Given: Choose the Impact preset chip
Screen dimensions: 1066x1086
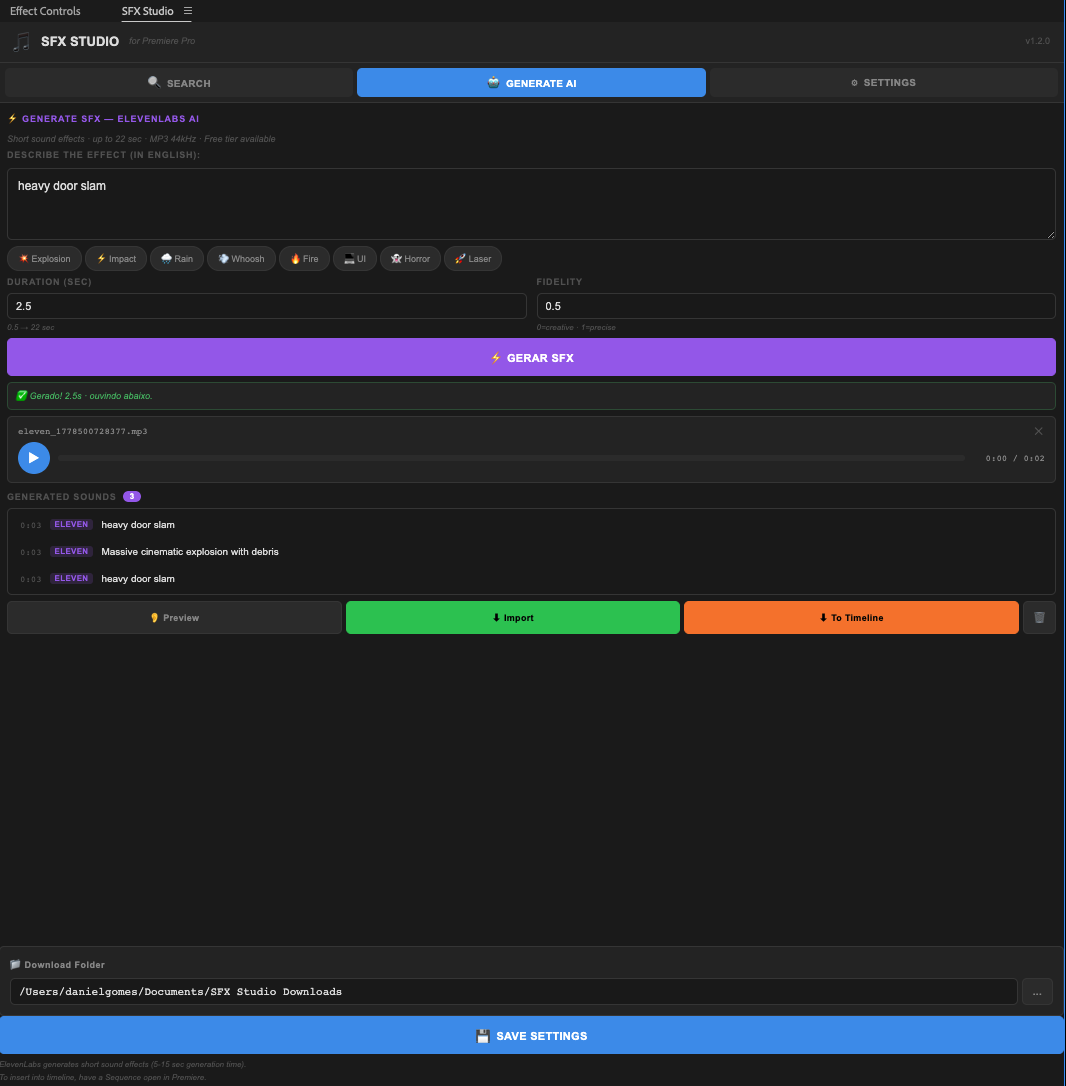Looking at the screenshot, I should (116, 259).
